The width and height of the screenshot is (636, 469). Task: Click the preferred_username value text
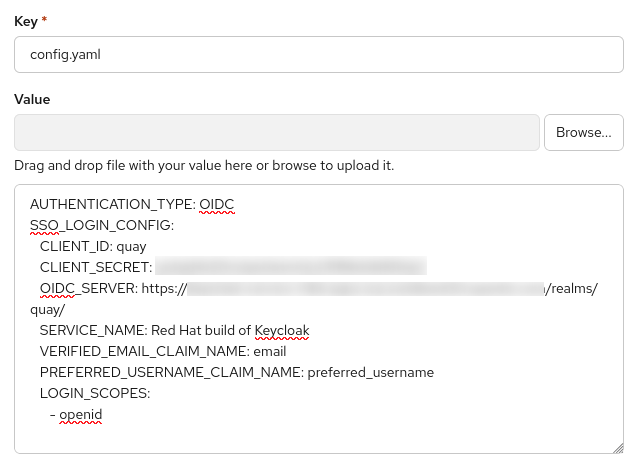370,372
